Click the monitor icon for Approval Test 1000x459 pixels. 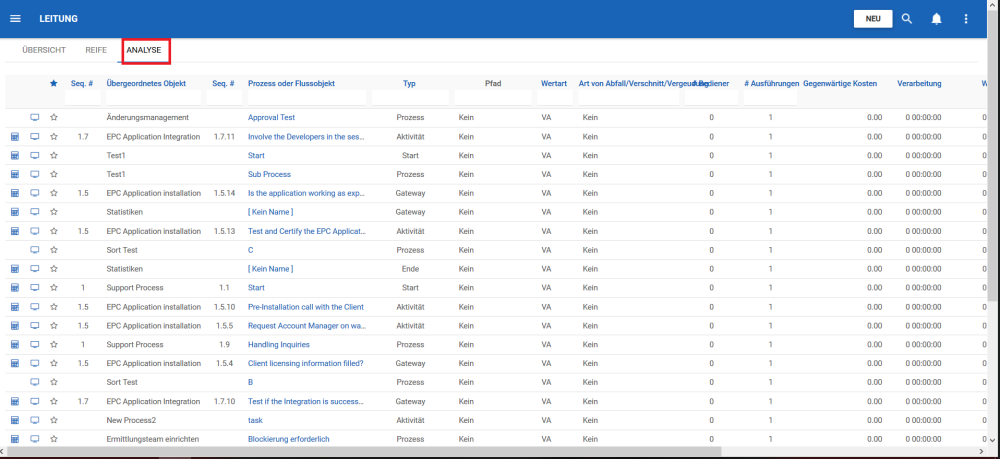pyautogui.click(x=35, y=118)
